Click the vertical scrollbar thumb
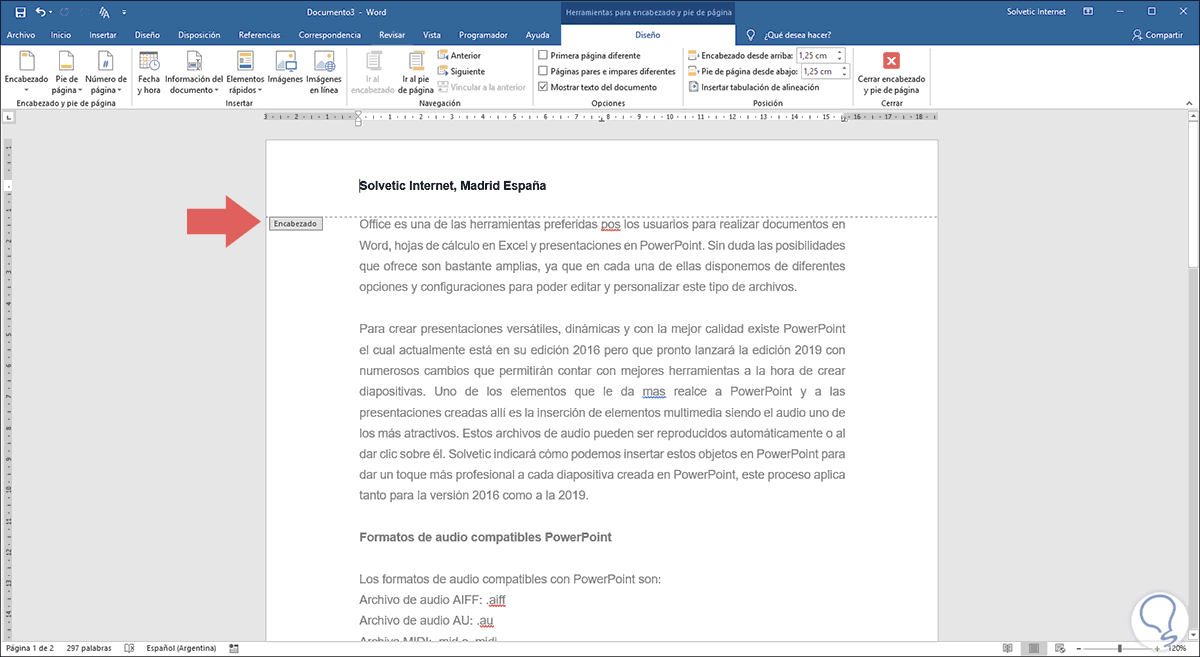The width and height of the screenshot is (1200, 657). click(1192, 195)
